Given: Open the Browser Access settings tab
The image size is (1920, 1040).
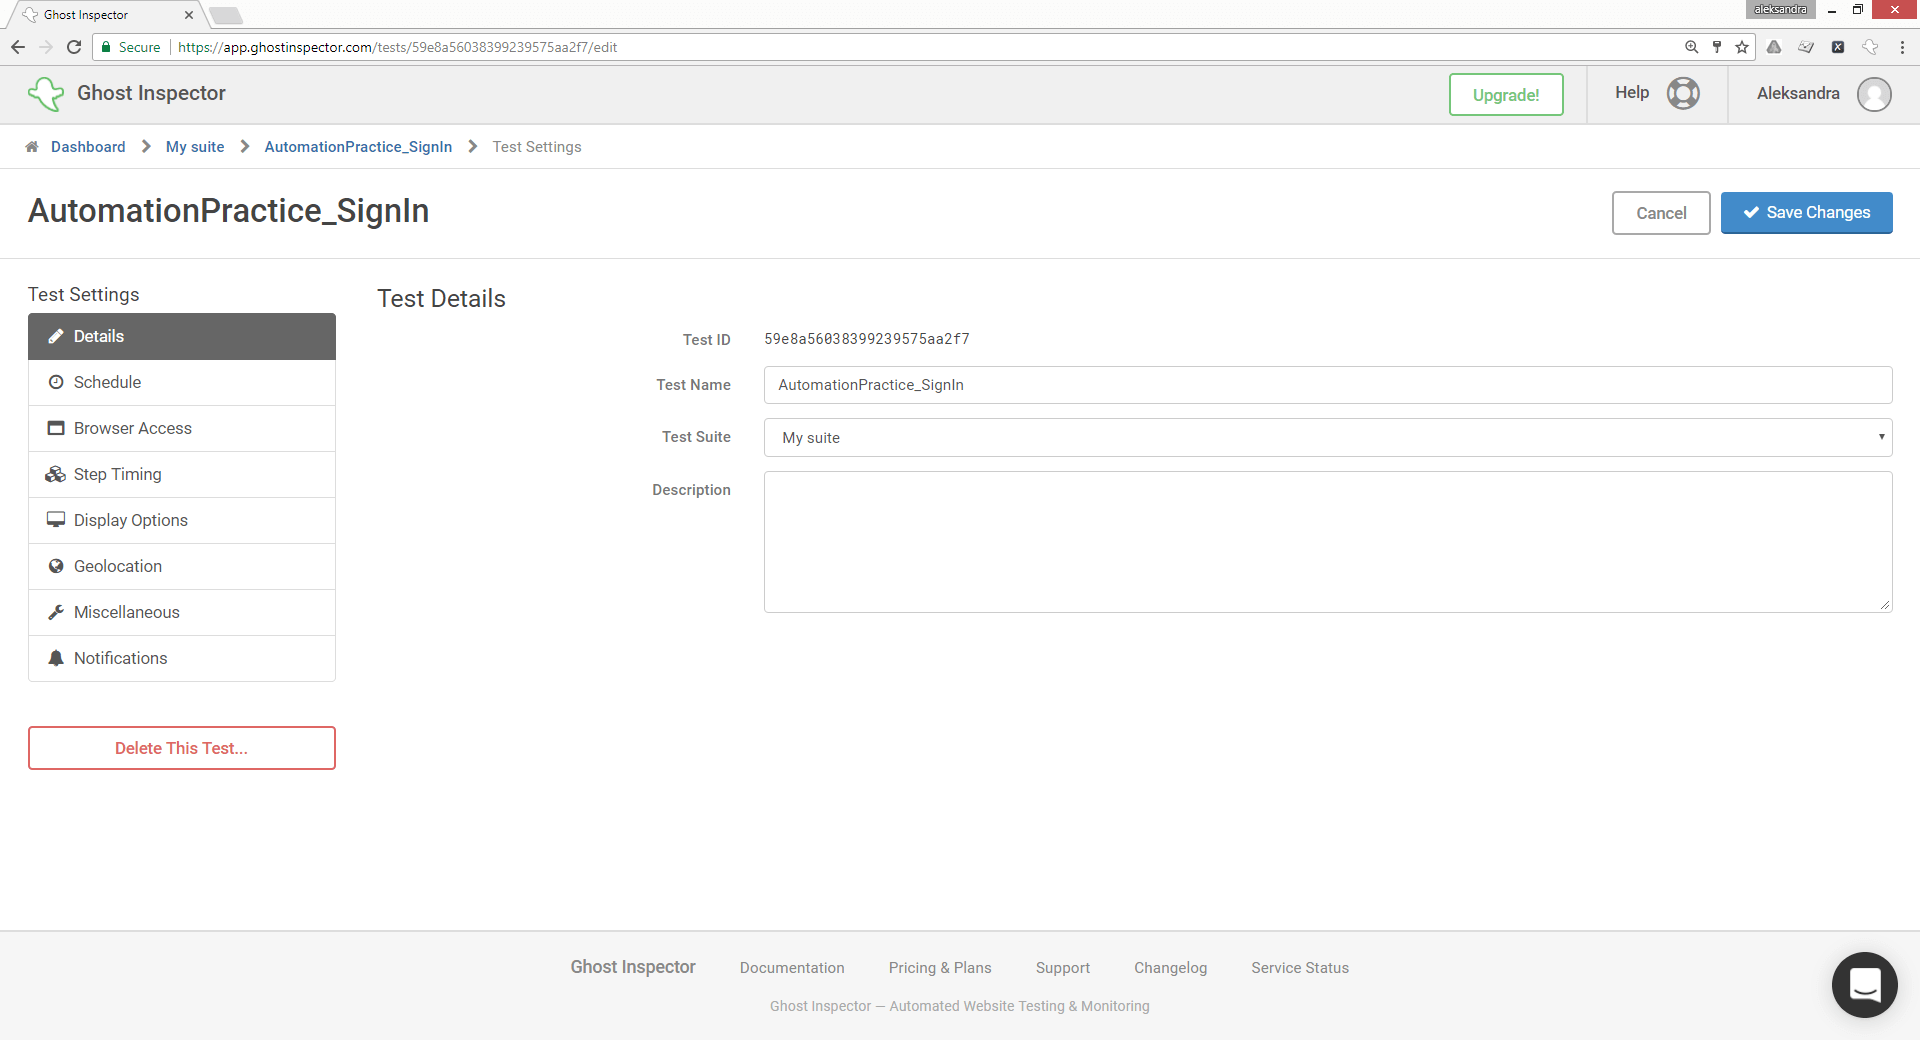Looking at the screenshot, I should [x=182, y=428].
